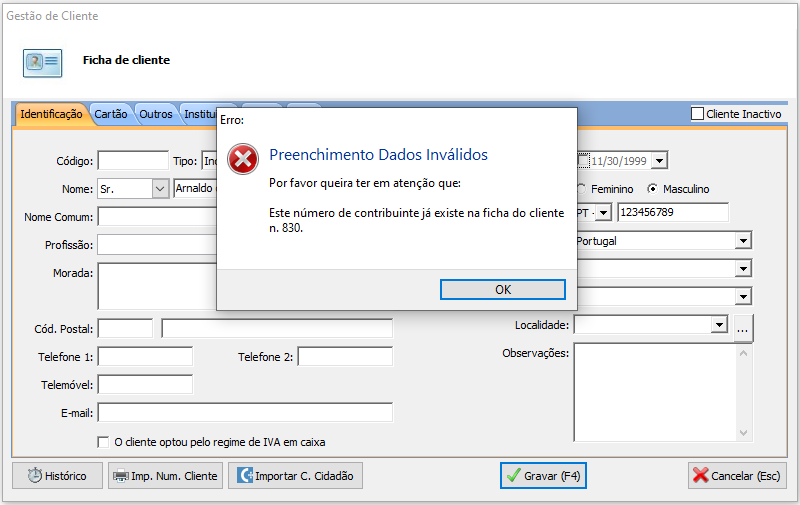Switch to the Outros tab
This screenshot has width=800, height=505.
tap(156, 114)
